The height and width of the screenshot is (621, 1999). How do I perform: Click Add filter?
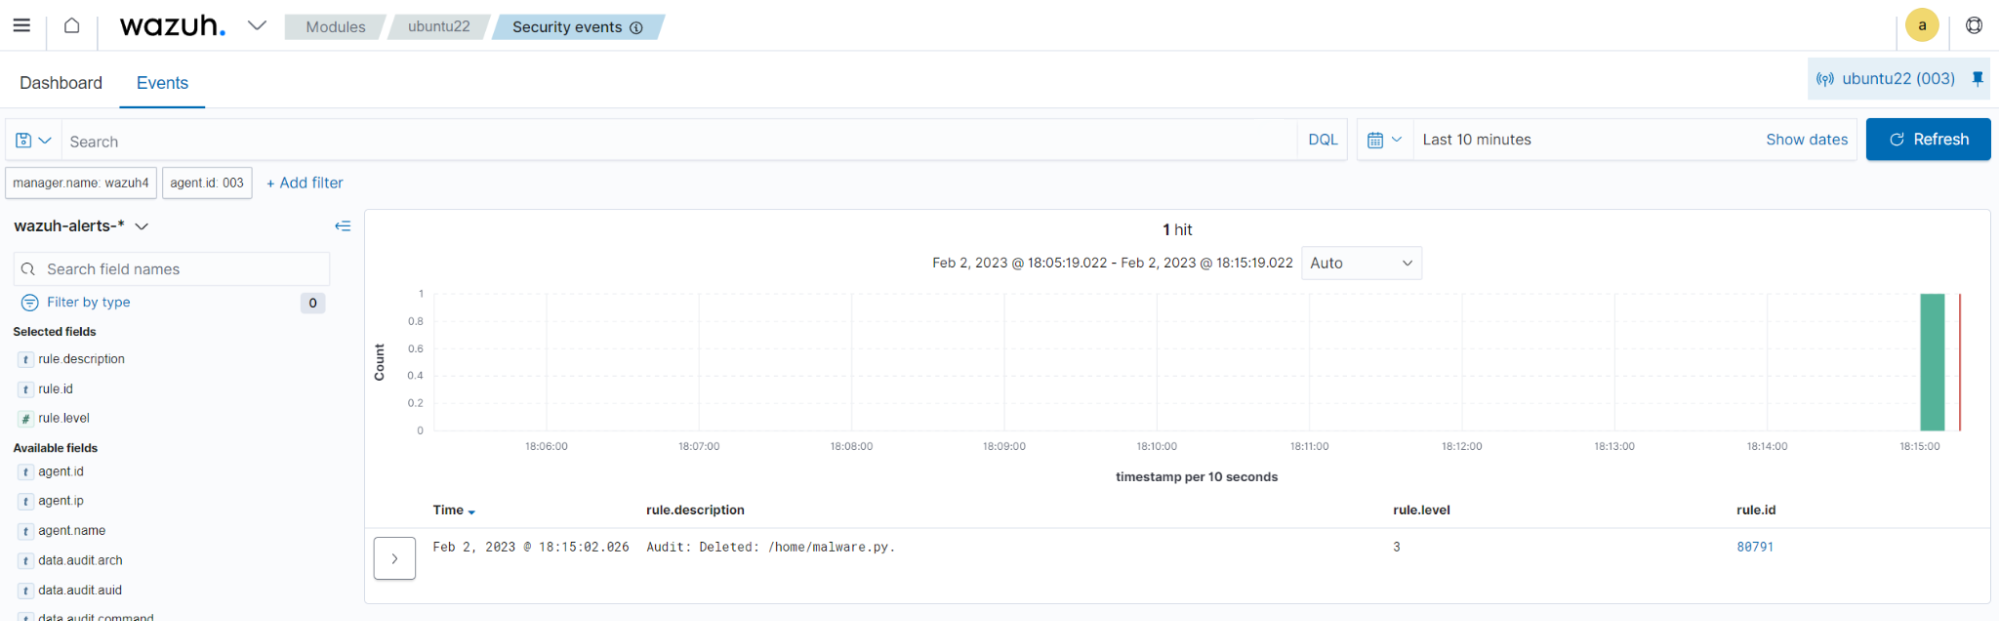[x=304, y=183]
